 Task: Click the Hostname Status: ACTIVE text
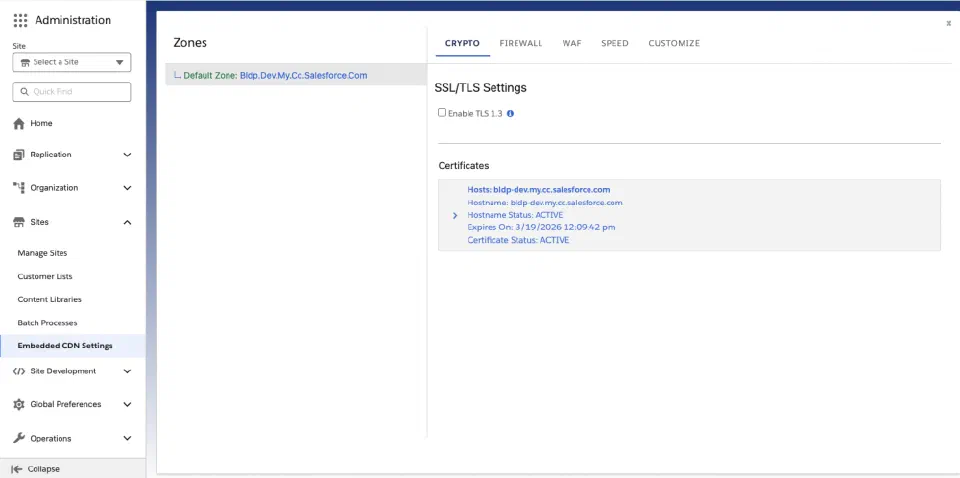click(x=515, y=215)
